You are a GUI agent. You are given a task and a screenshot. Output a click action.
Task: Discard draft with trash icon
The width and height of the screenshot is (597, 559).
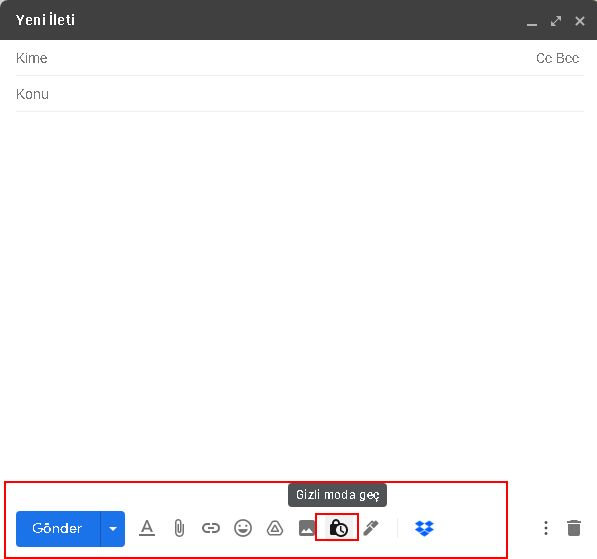pyautogui.click(x=574, y=528)
